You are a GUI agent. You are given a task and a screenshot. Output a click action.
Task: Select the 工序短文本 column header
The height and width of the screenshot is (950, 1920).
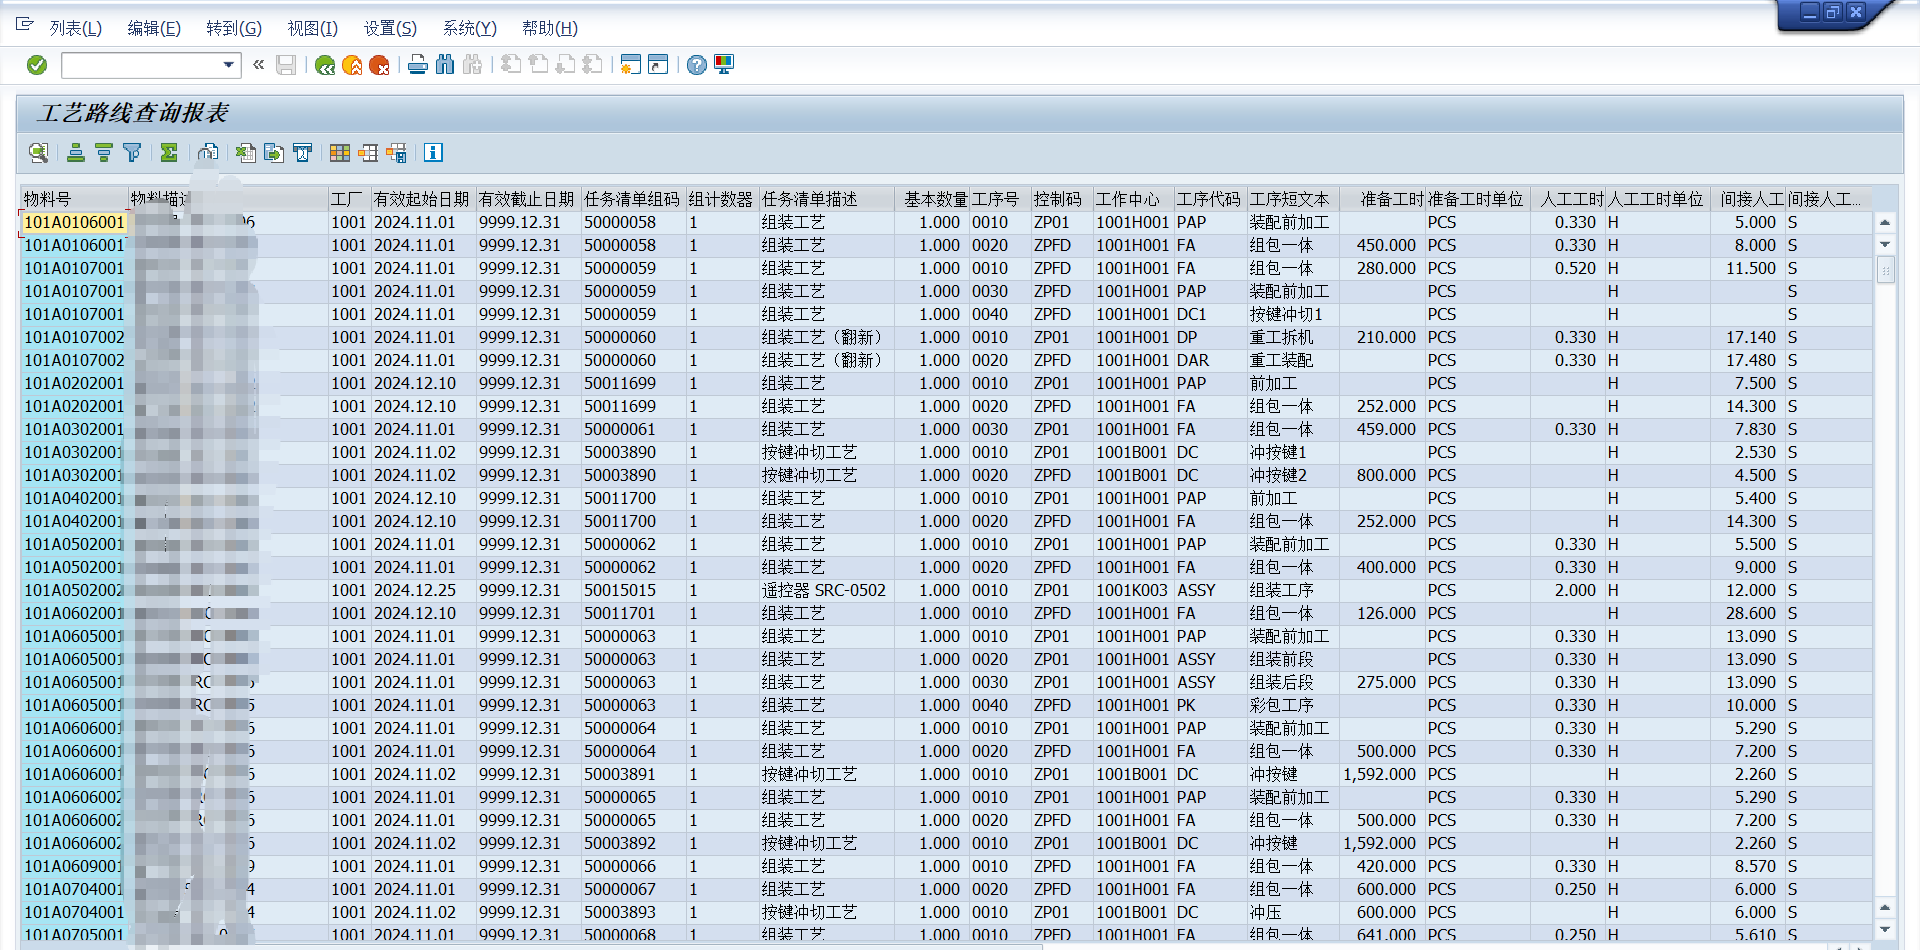tap(1292, 199)
